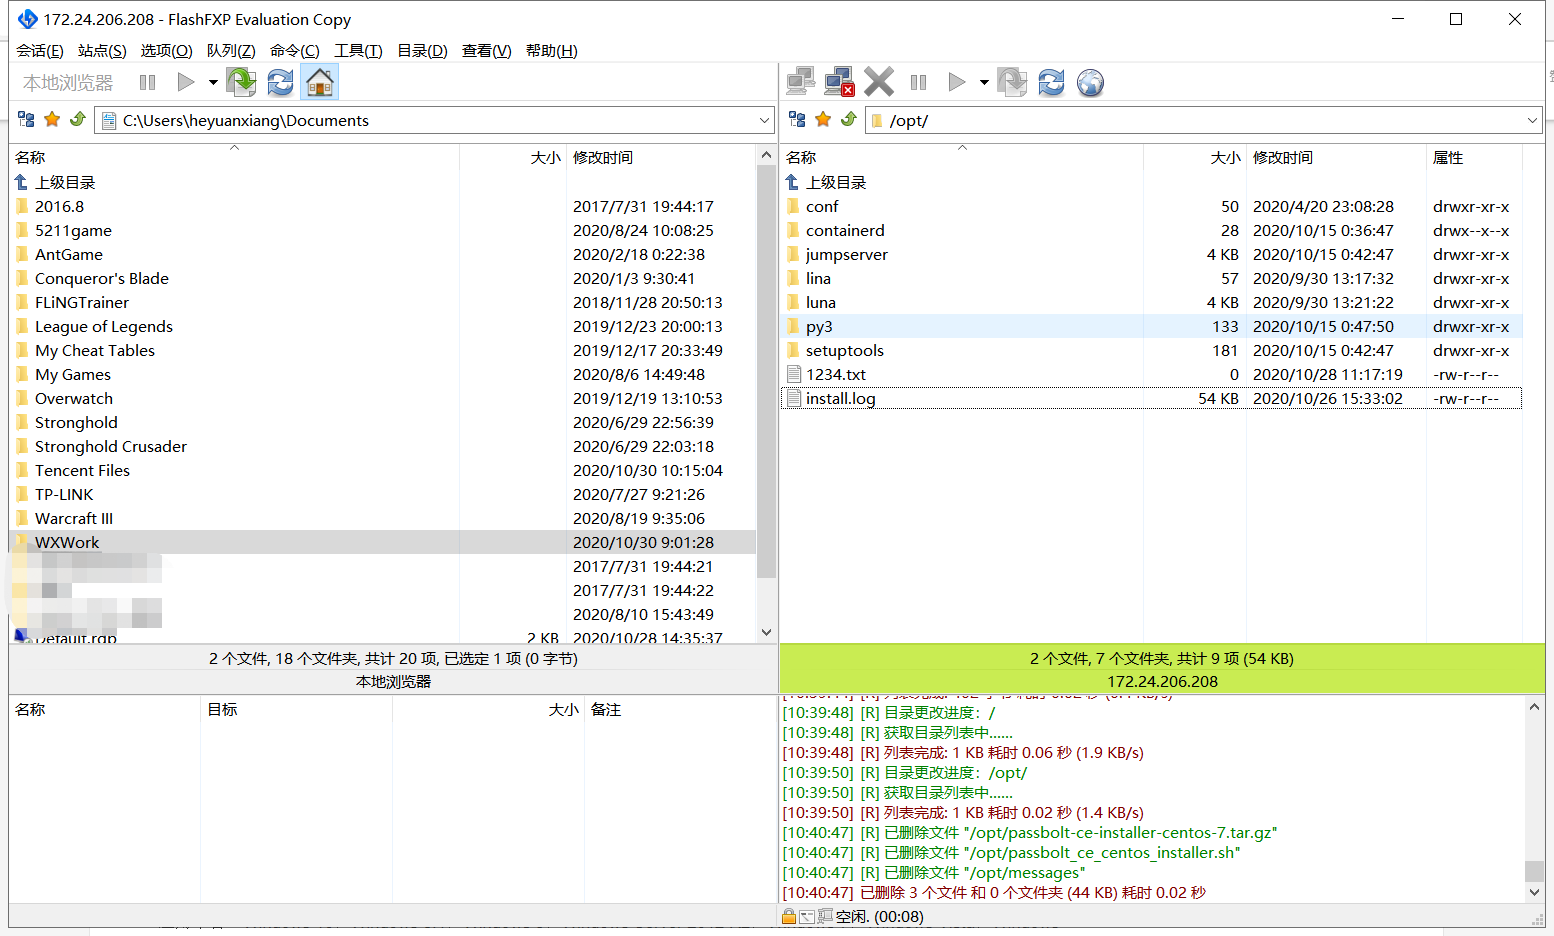The height and width of the screenshot is (936, 1554).
Task: Click the remote pane transfer play button
Action: (957, 82)
